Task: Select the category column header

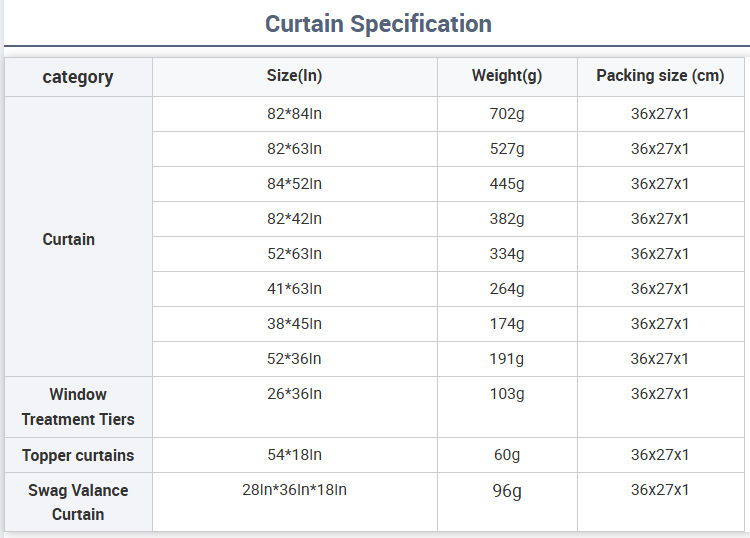Action: 78,77
